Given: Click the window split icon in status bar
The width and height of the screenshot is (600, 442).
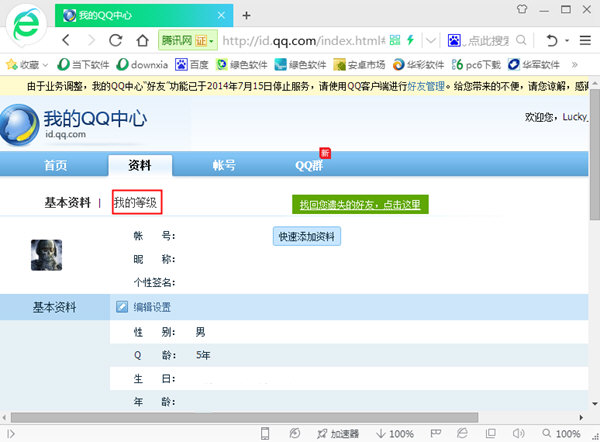Looking at the screenshot, I should (491, 433).
